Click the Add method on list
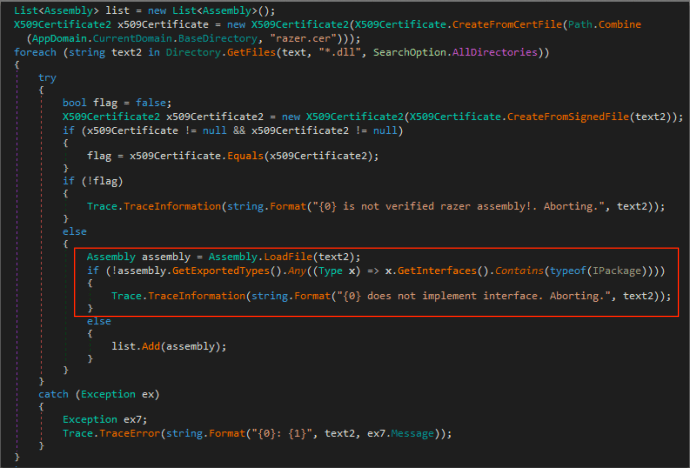Screen dimensions: 690x468 click(x=152, y=346)
